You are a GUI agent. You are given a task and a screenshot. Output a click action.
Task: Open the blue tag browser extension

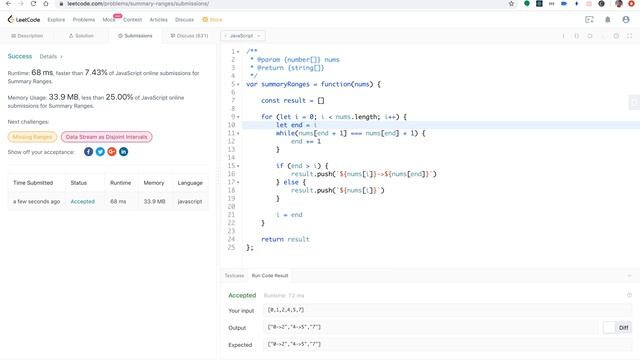[x=564, y=4]
